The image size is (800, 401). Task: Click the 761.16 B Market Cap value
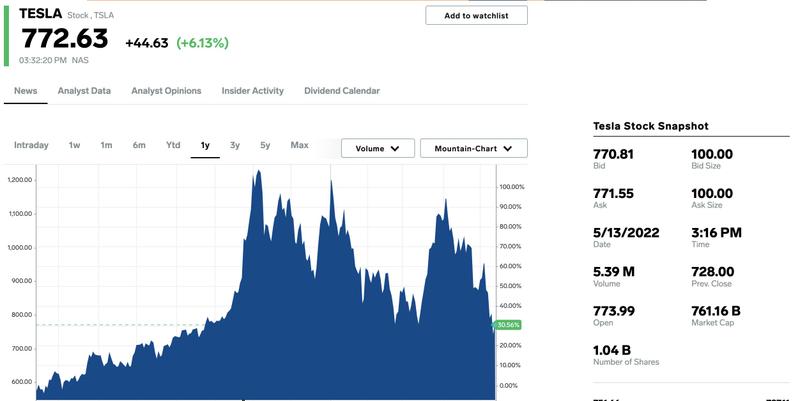coord(716,311)
